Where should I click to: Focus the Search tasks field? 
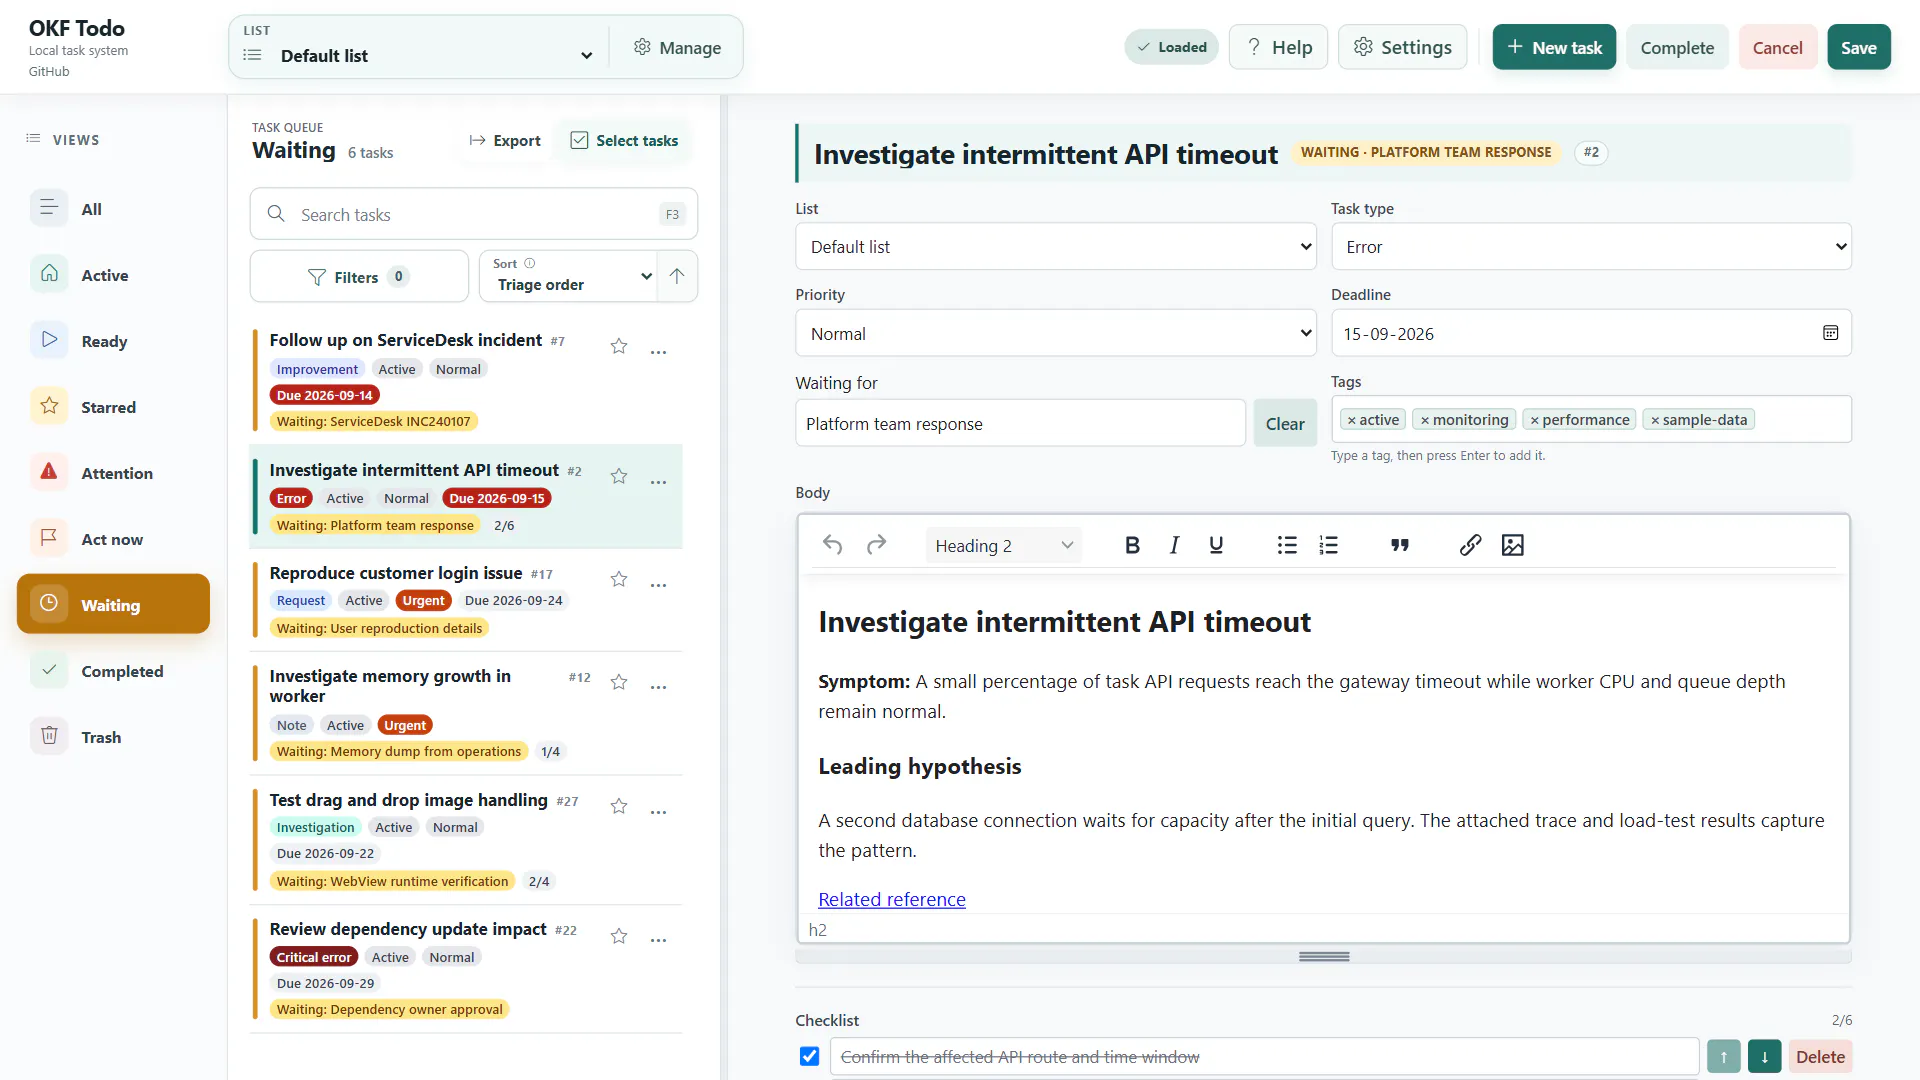pos(473,214)
